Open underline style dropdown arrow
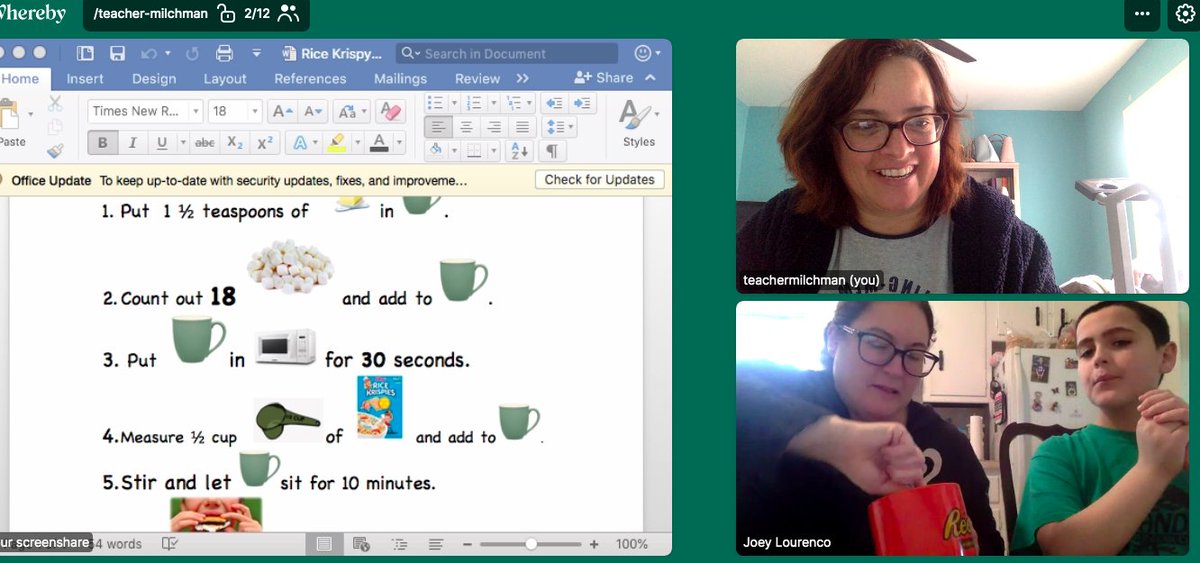The image size is (1200, 563). 182,143
